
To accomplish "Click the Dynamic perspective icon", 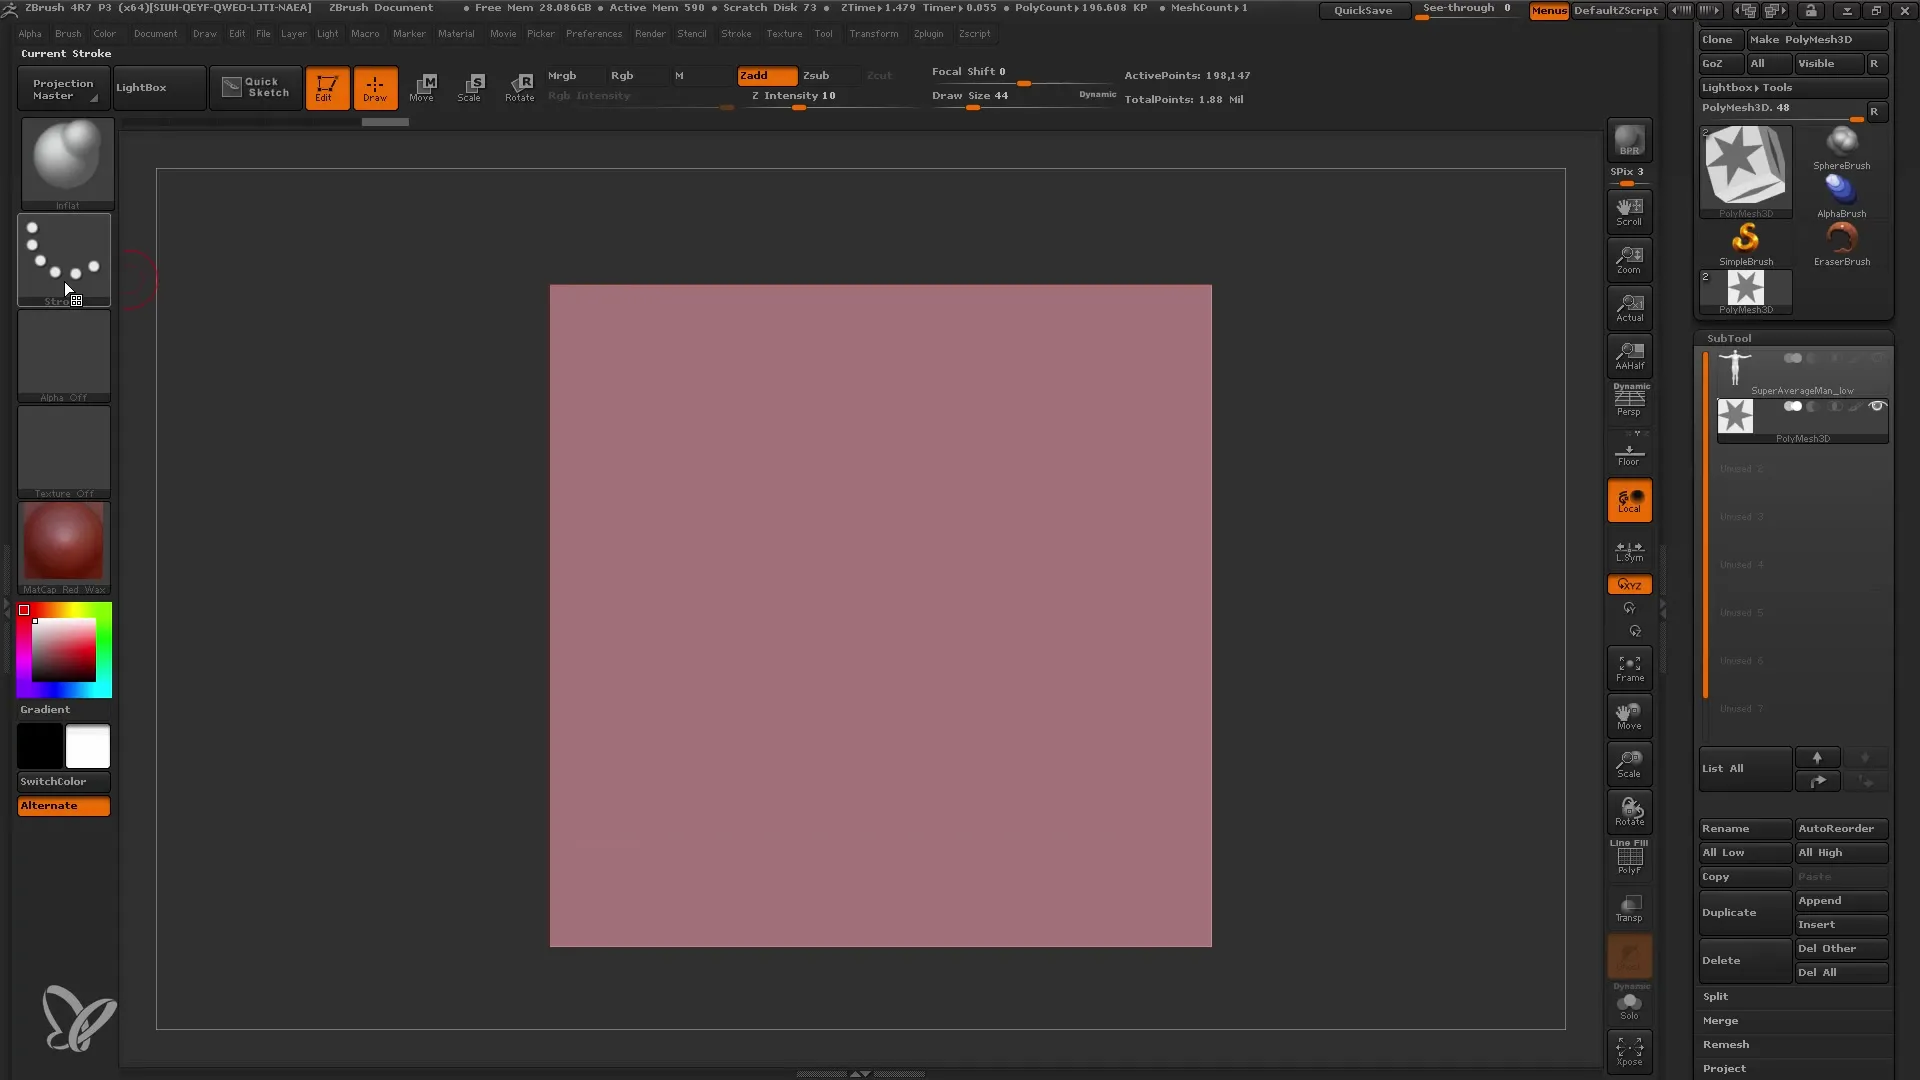I will click(x=1630, y=400).
